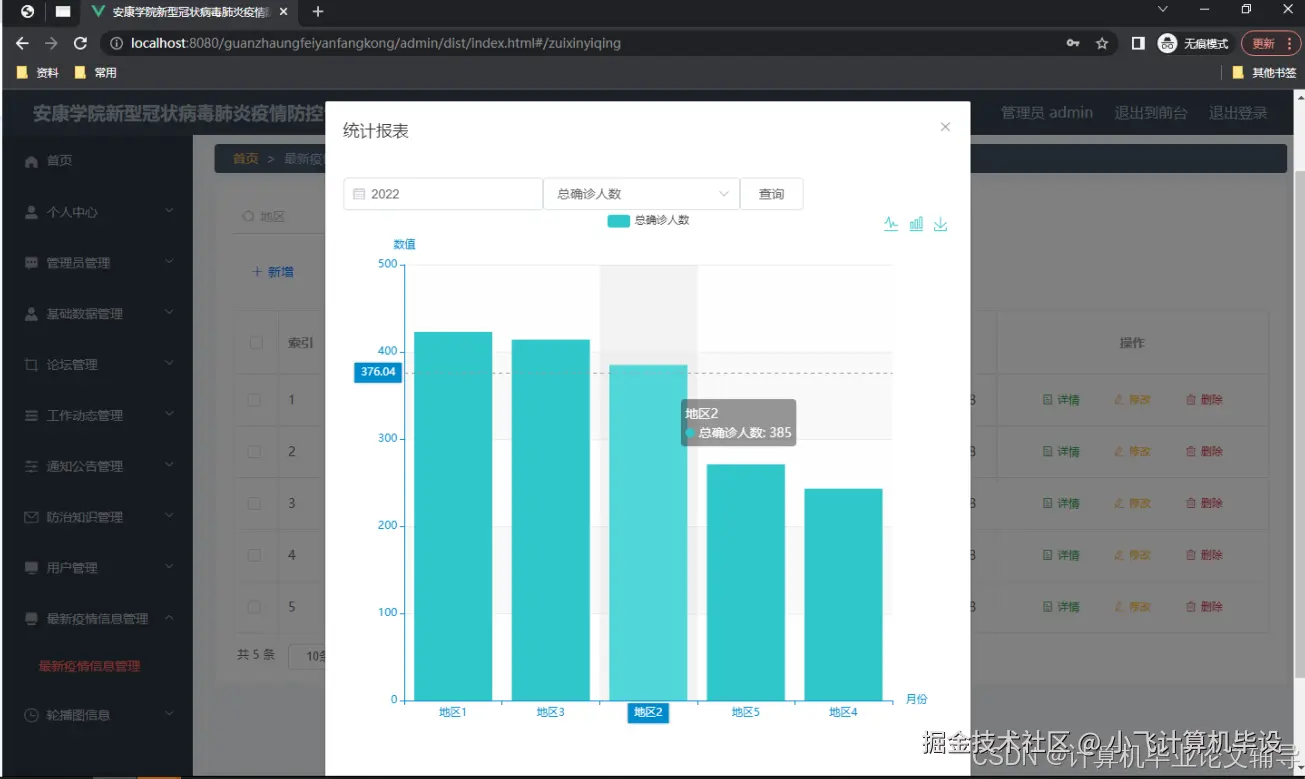Expand 通知公告管理 sidebar menu
Screen dimensions: 1305x779
pyautogui.click(x=97, y=467)
